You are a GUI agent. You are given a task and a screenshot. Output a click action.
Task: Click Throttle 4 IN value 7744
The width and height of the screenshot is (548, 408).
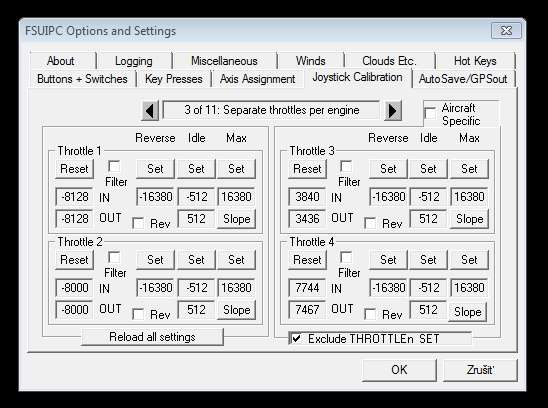(307, 288)
